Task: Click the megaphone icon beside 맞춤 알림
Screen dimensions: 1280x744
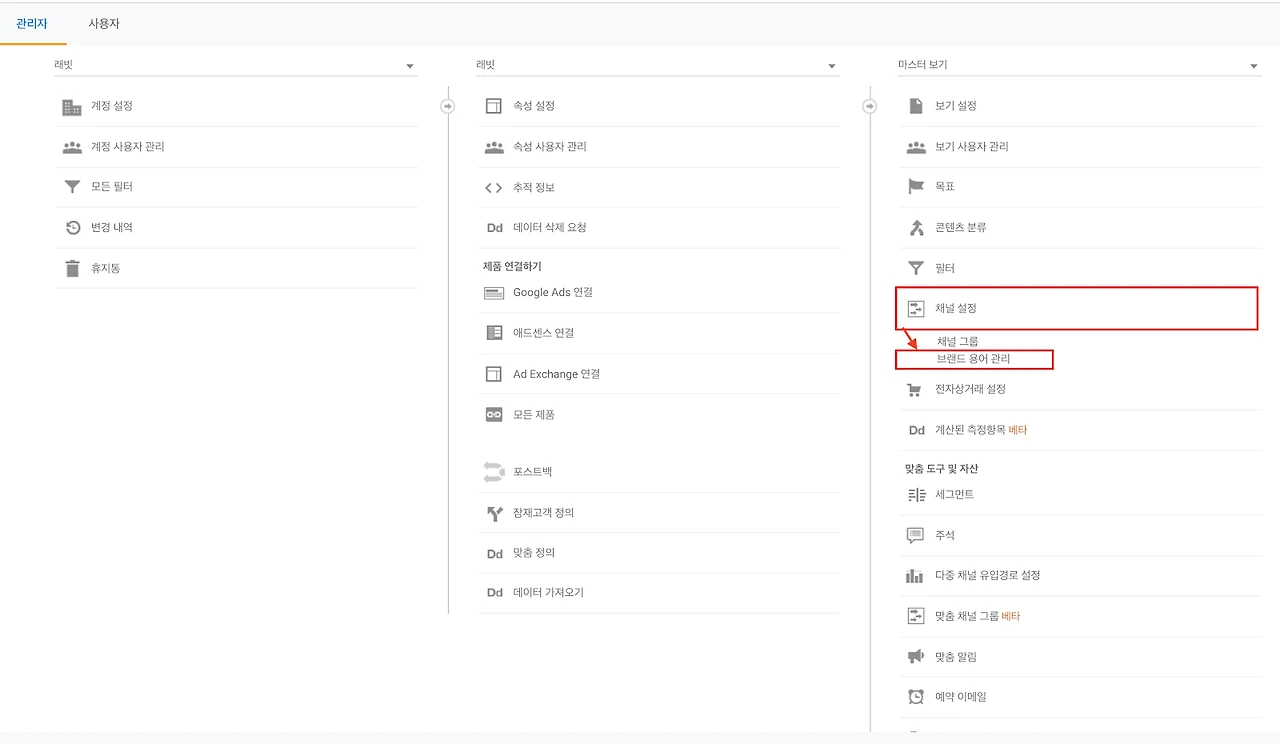Action: (x=916, y=657)
